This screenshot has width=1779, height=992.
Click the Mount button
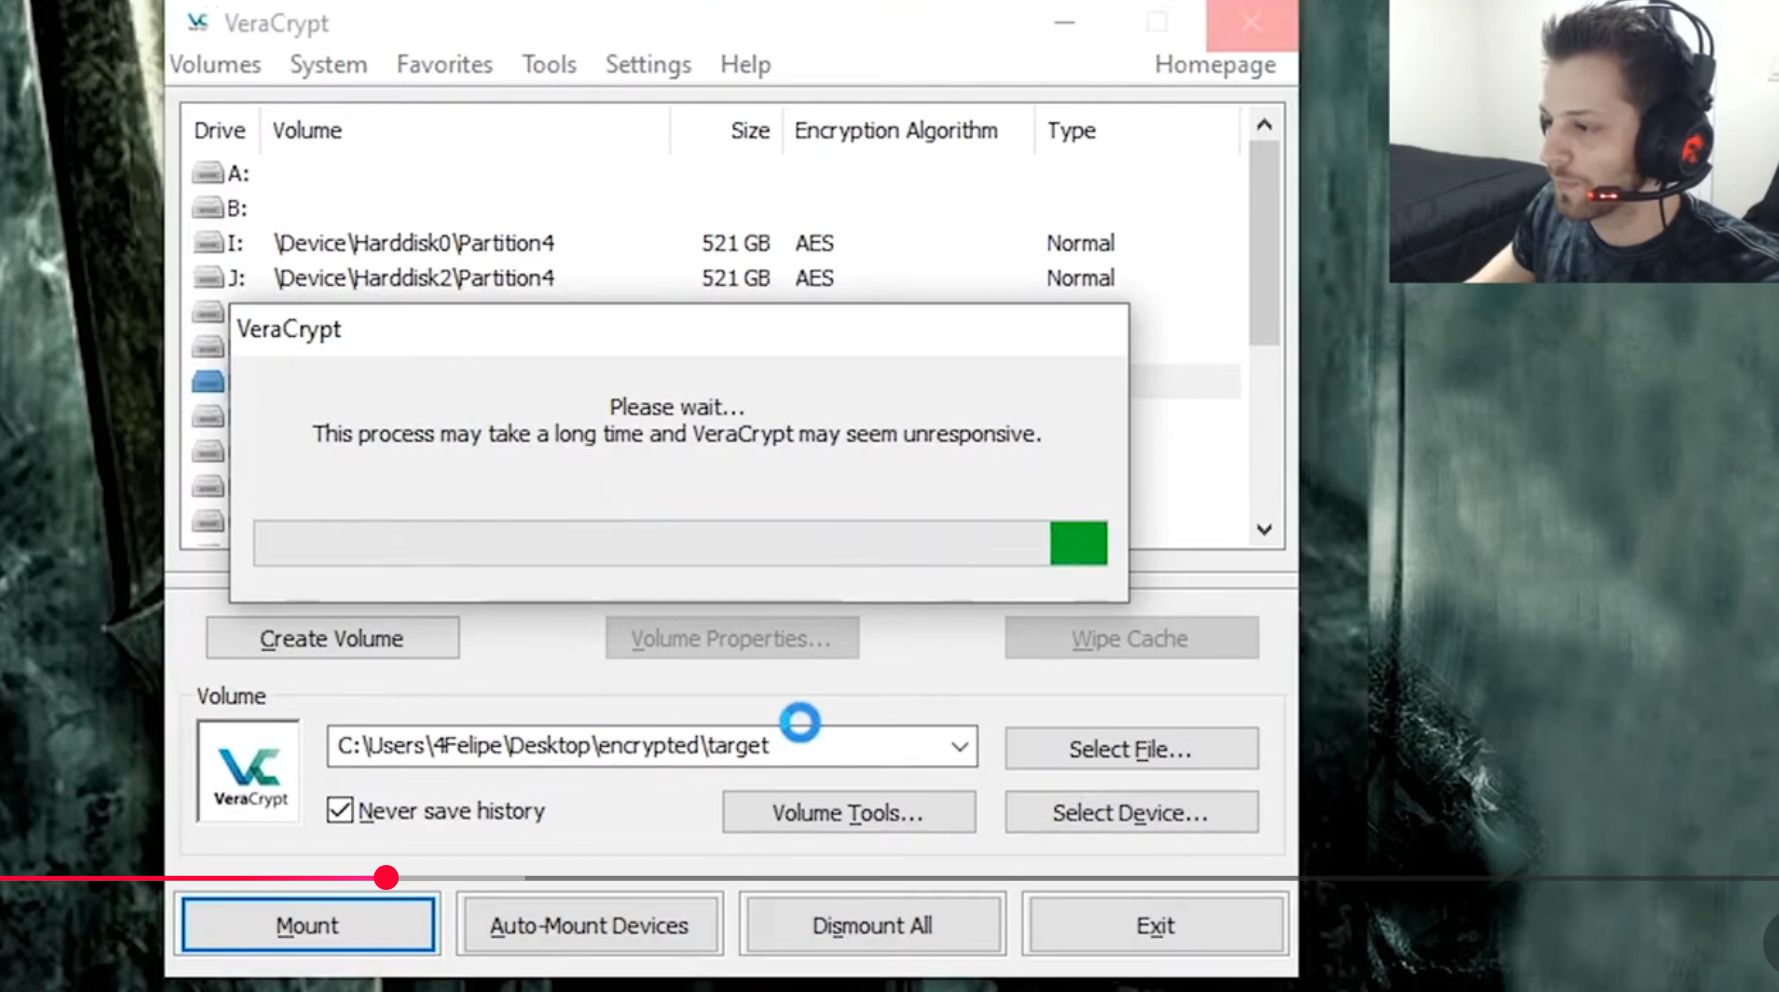click(x=308, y=925)
